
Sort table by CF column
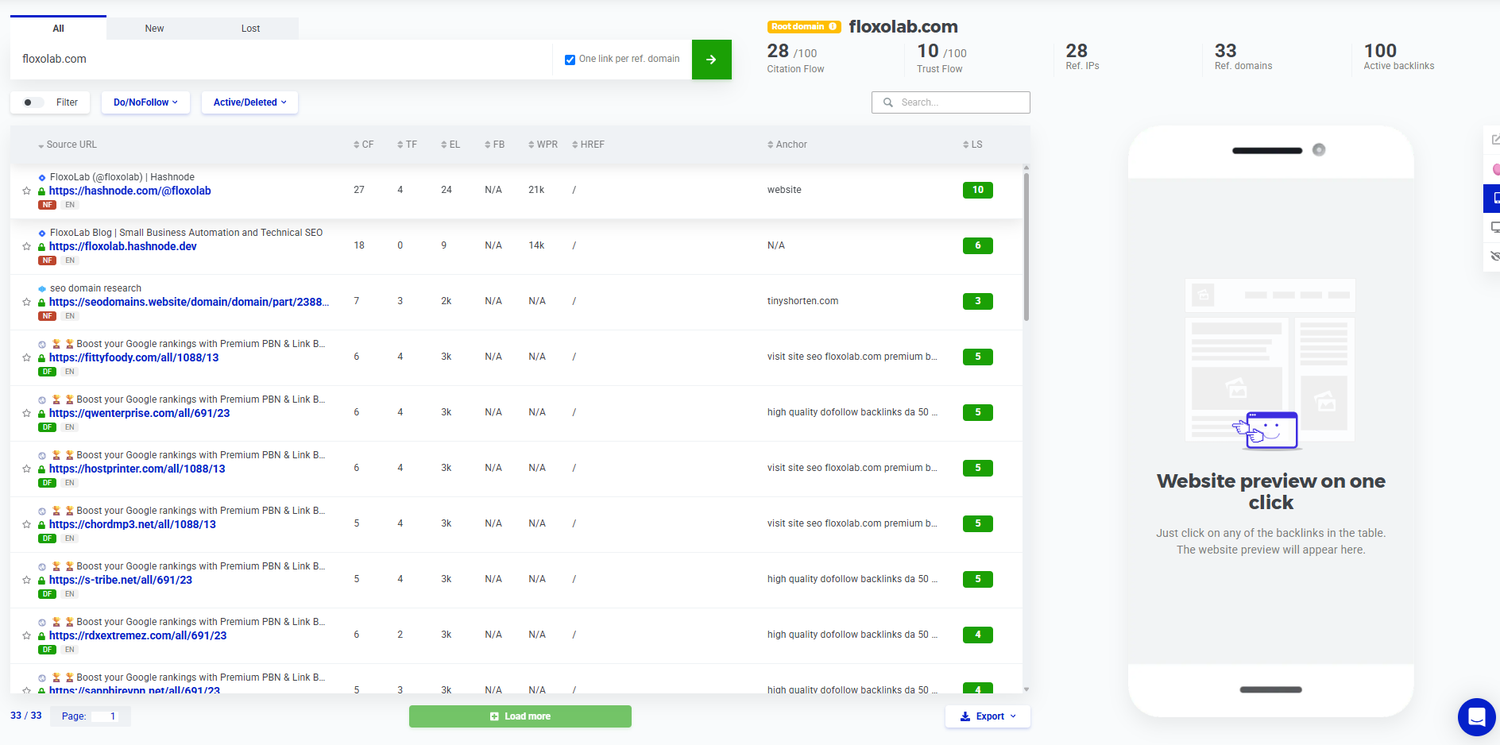pos(364,145)
